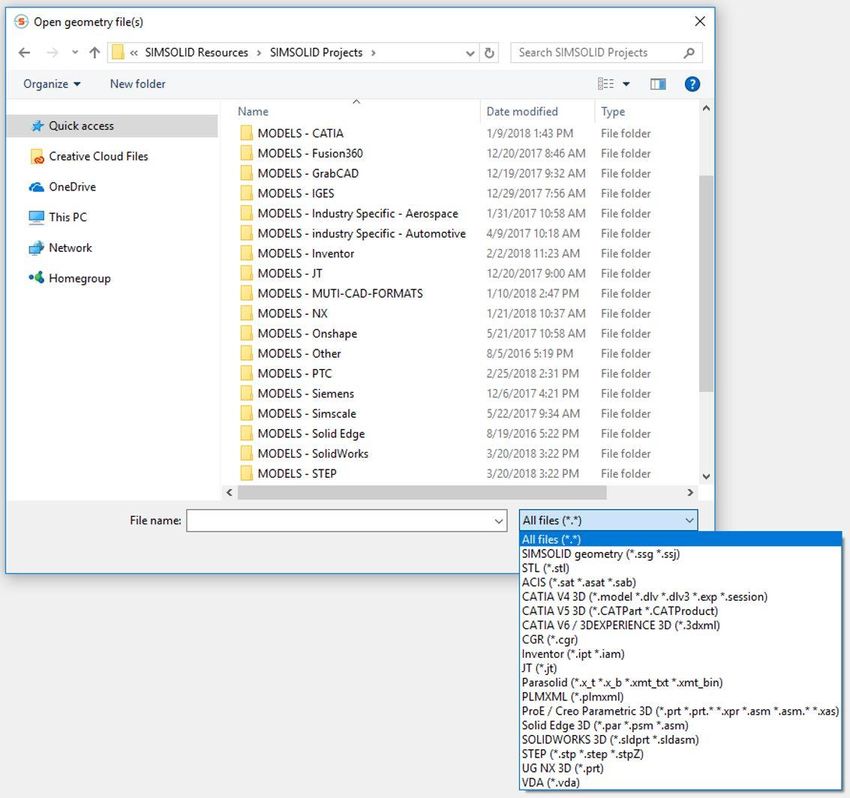Image resolution: width=850 pixels, height=798 pixels.
Task: Expand the address bar path dropdown
Action: [470, 53]
